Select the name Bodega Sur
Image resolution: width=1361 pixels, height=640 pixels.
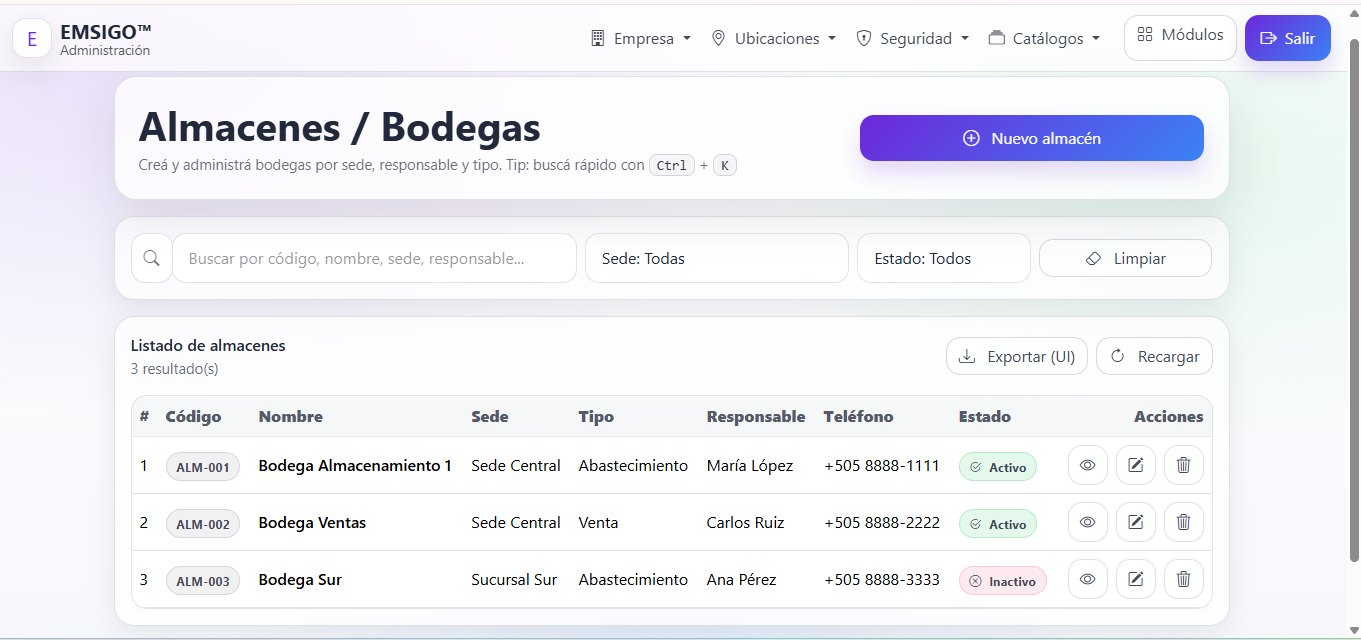300,580
